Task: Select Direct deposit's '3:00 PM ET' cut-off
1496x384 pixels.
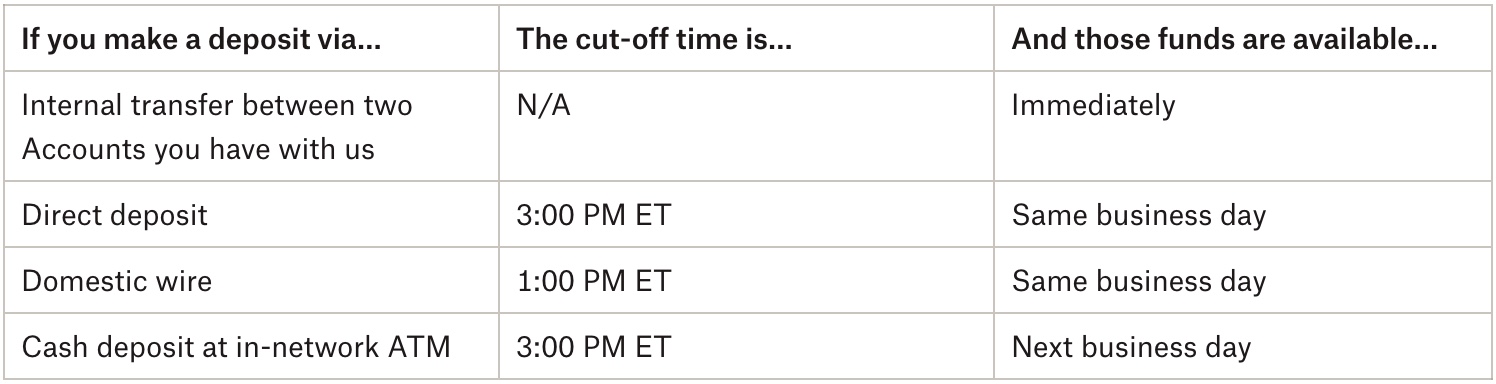Action: tap(594, 214)
